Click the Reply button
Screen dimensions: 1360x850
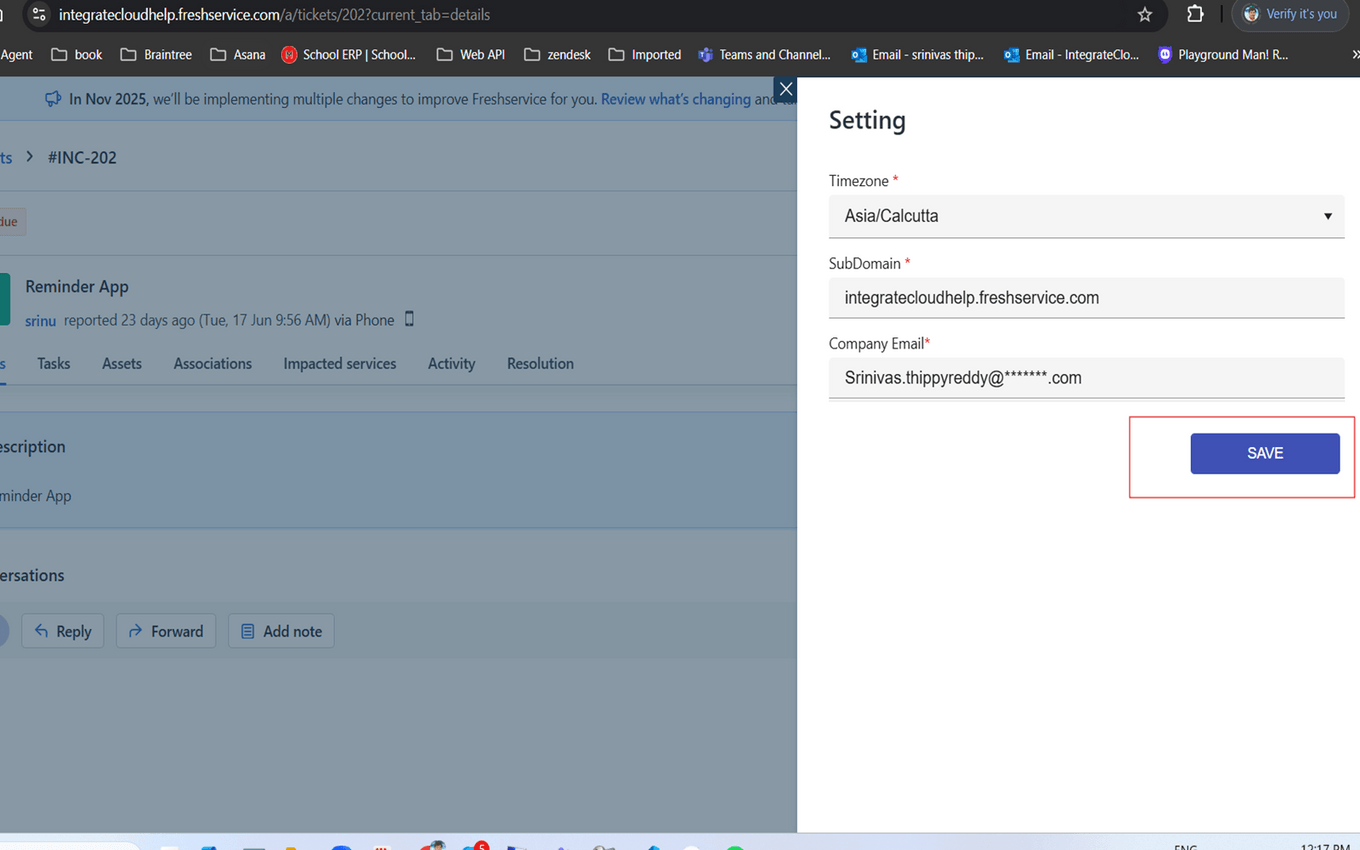[63, 631]
